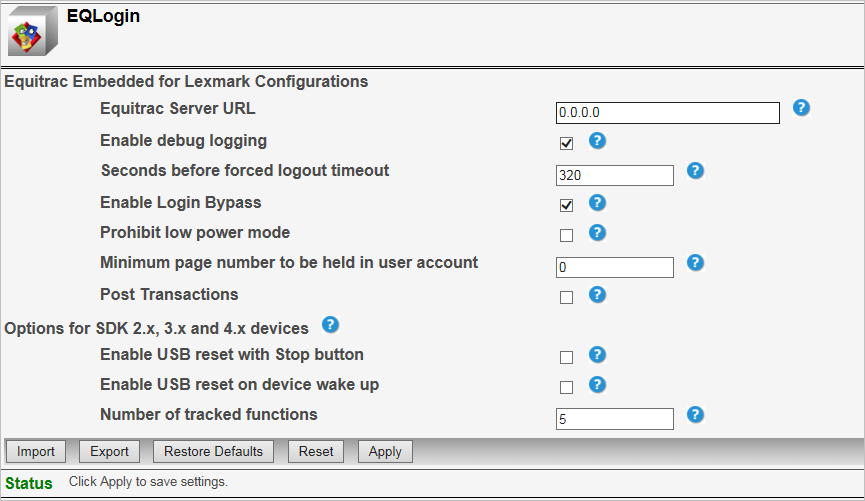
Task: Click the EQLogin application cube icon
Action: 32,31
